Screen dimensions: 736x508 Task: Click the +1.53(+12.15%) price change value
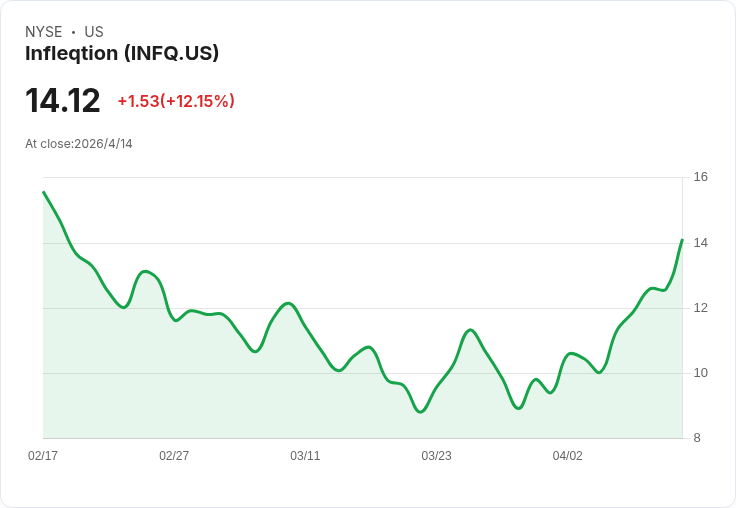(x=176, y=101)
